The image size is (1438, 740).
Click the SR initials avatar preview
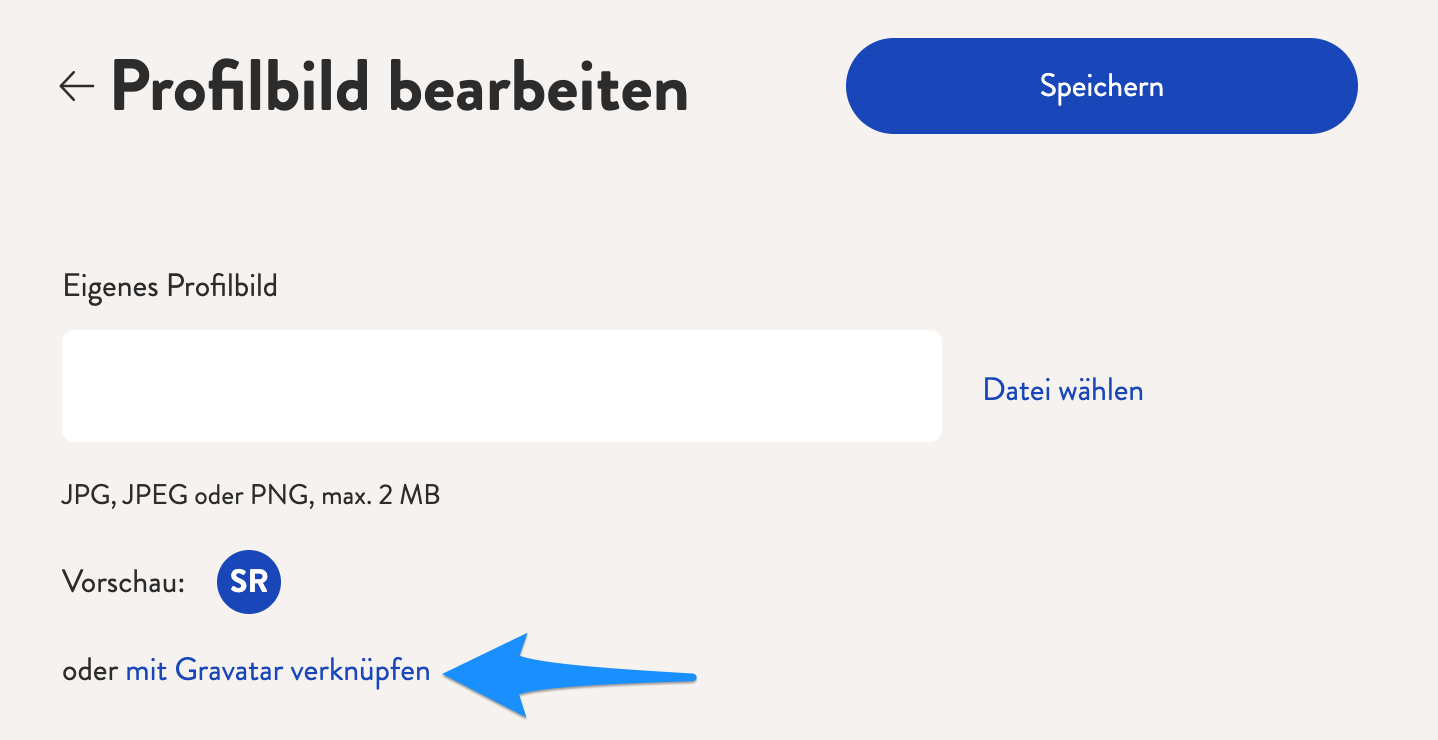click(x=249, y=582)
